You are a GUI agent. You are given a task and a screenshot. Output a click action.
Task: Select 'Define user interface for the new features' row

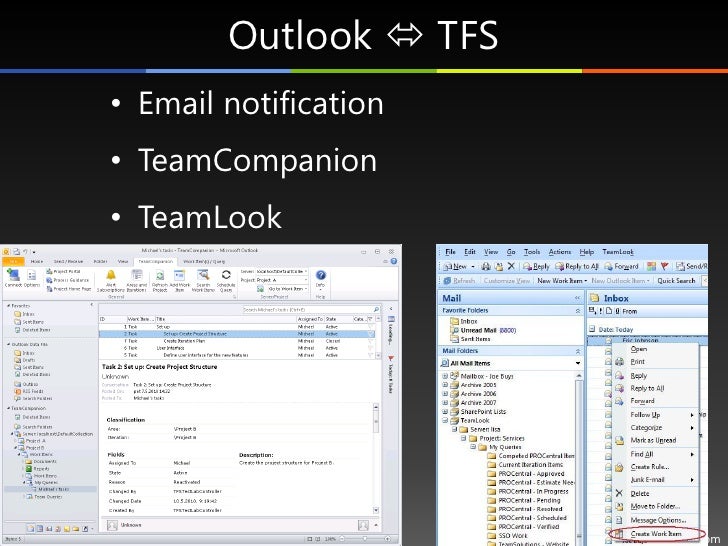point(236,355)
